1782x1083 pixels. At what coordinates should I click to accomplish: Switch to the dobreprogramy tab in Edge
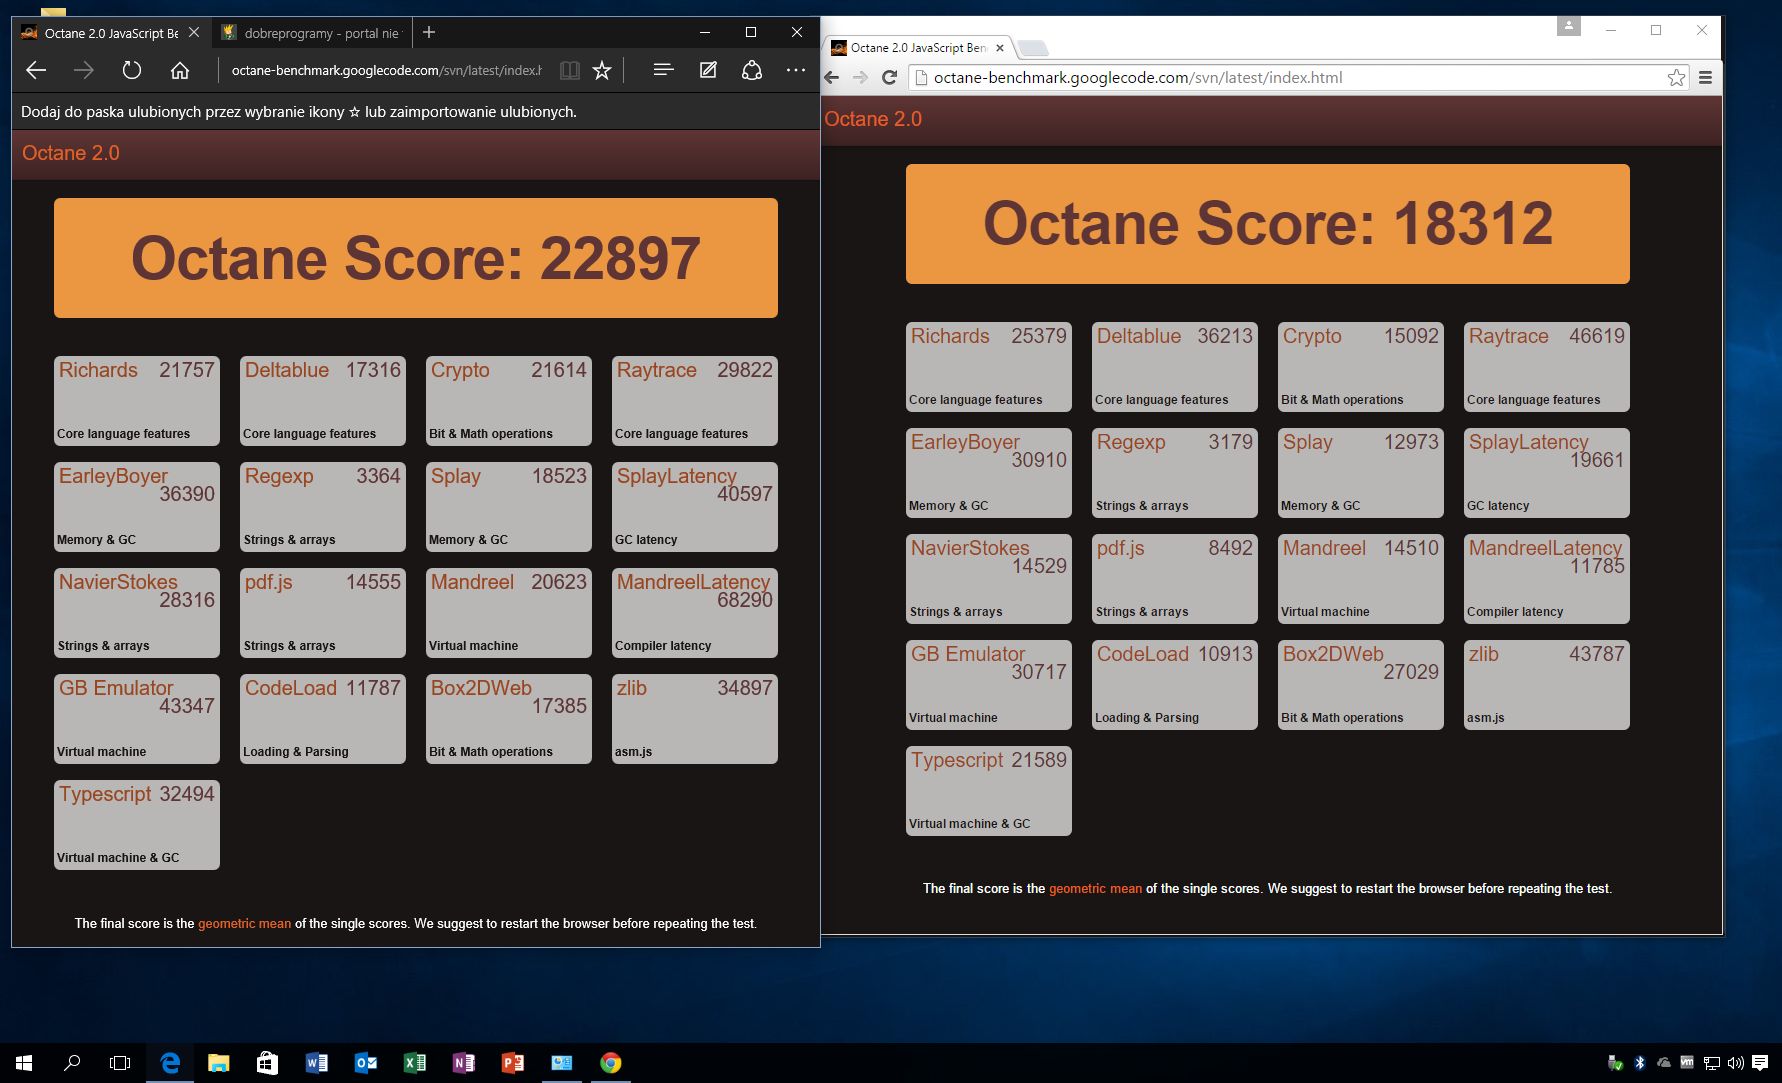[310, 33]
